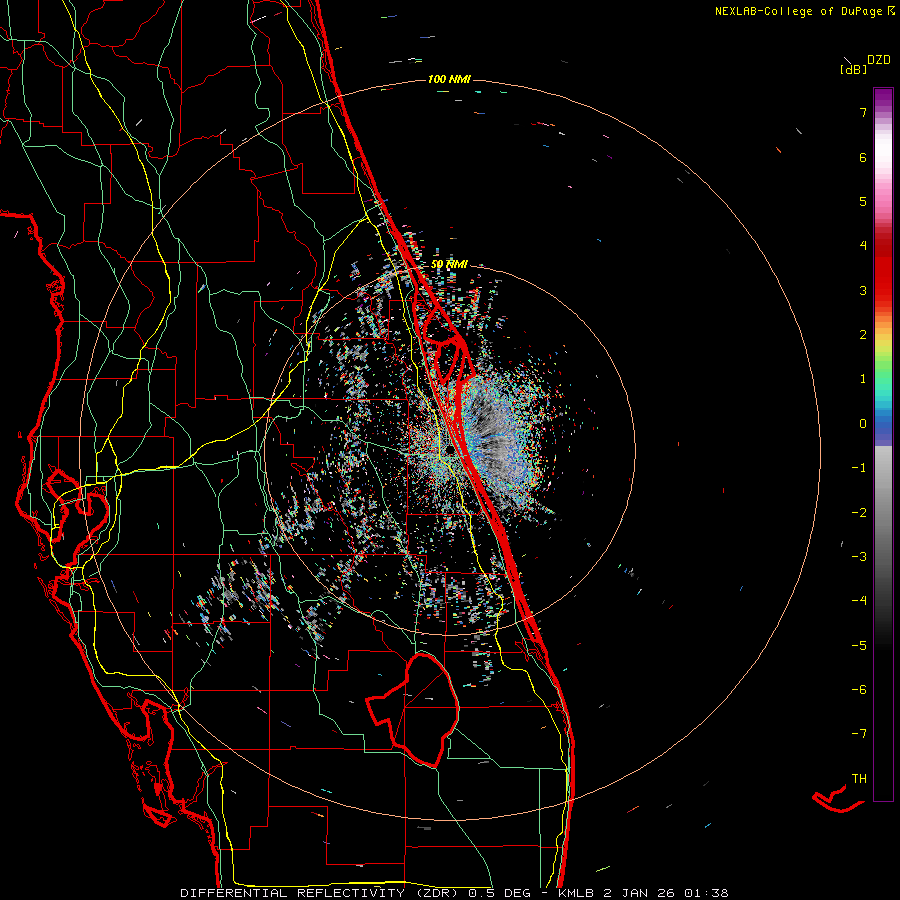Click the 'TH' label at the scale bottom

pyautogui.click(x=859, y=779)
